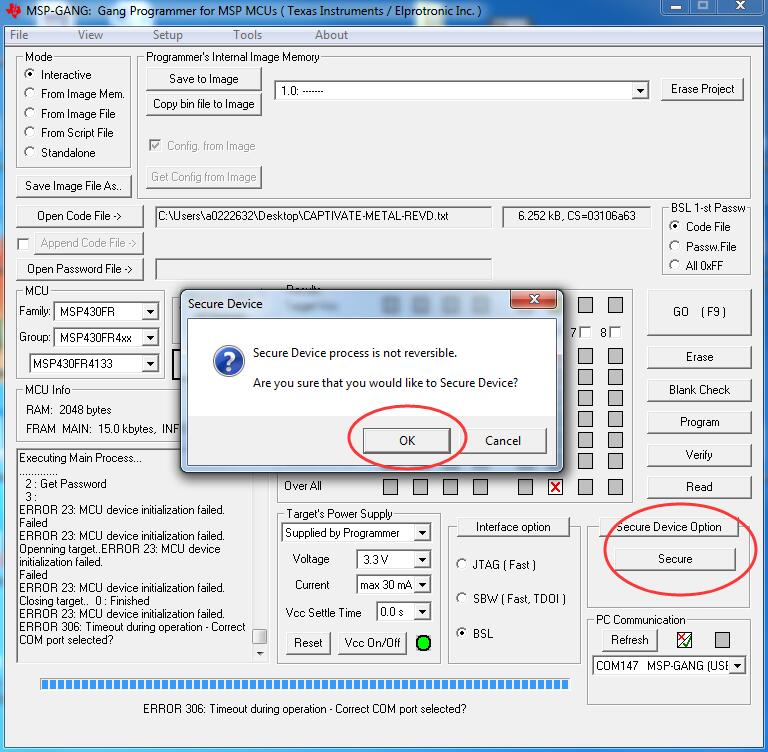768x752 pixels.
Task: Choose All 0xFF BSL password option
Action: point(674,265)
